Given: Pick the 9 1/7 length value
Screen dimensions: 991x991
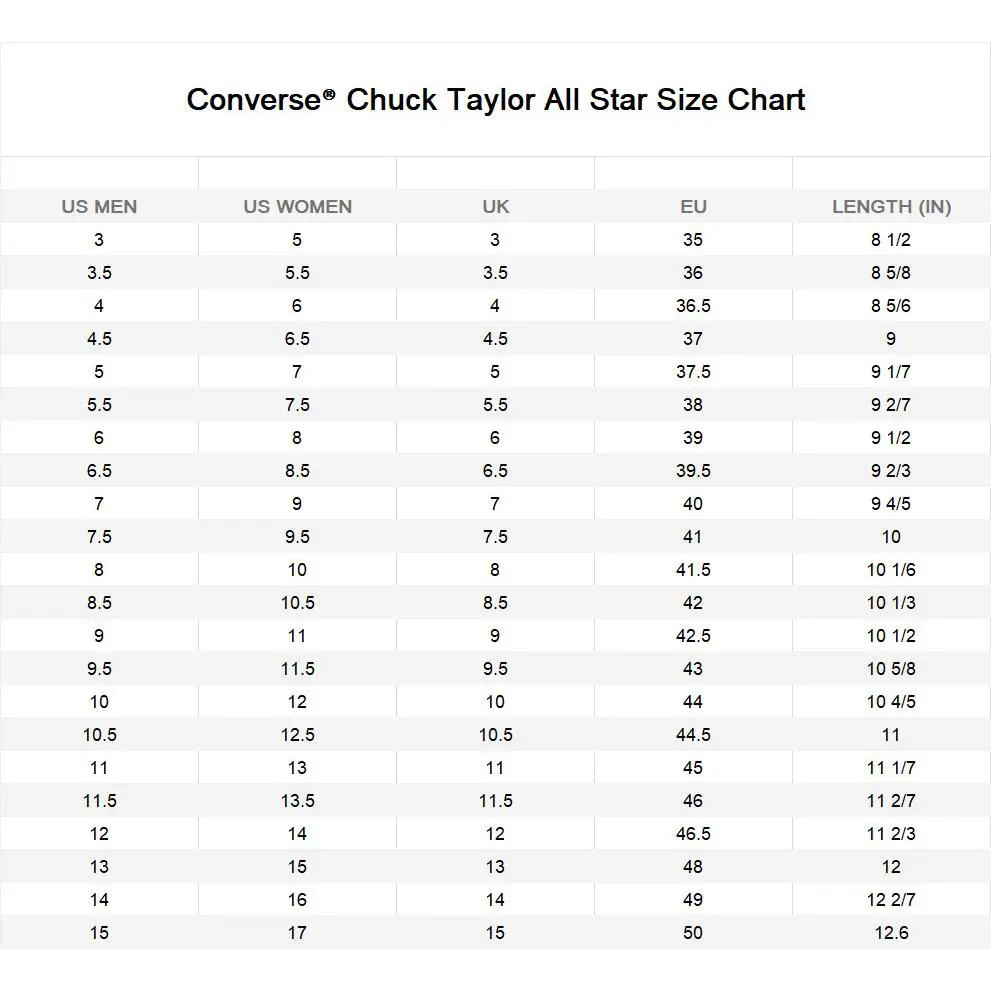Looking at the screenshot, I should coord(891,372).
